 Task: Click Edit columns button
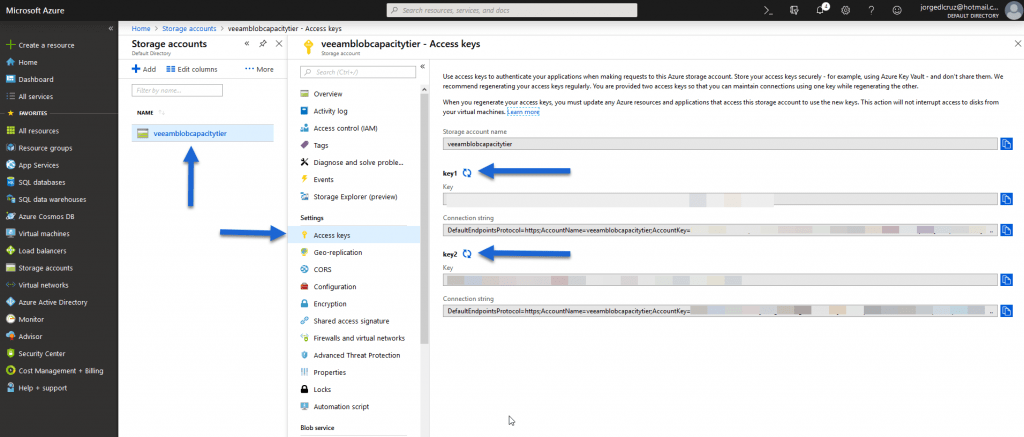click(192, 69)
